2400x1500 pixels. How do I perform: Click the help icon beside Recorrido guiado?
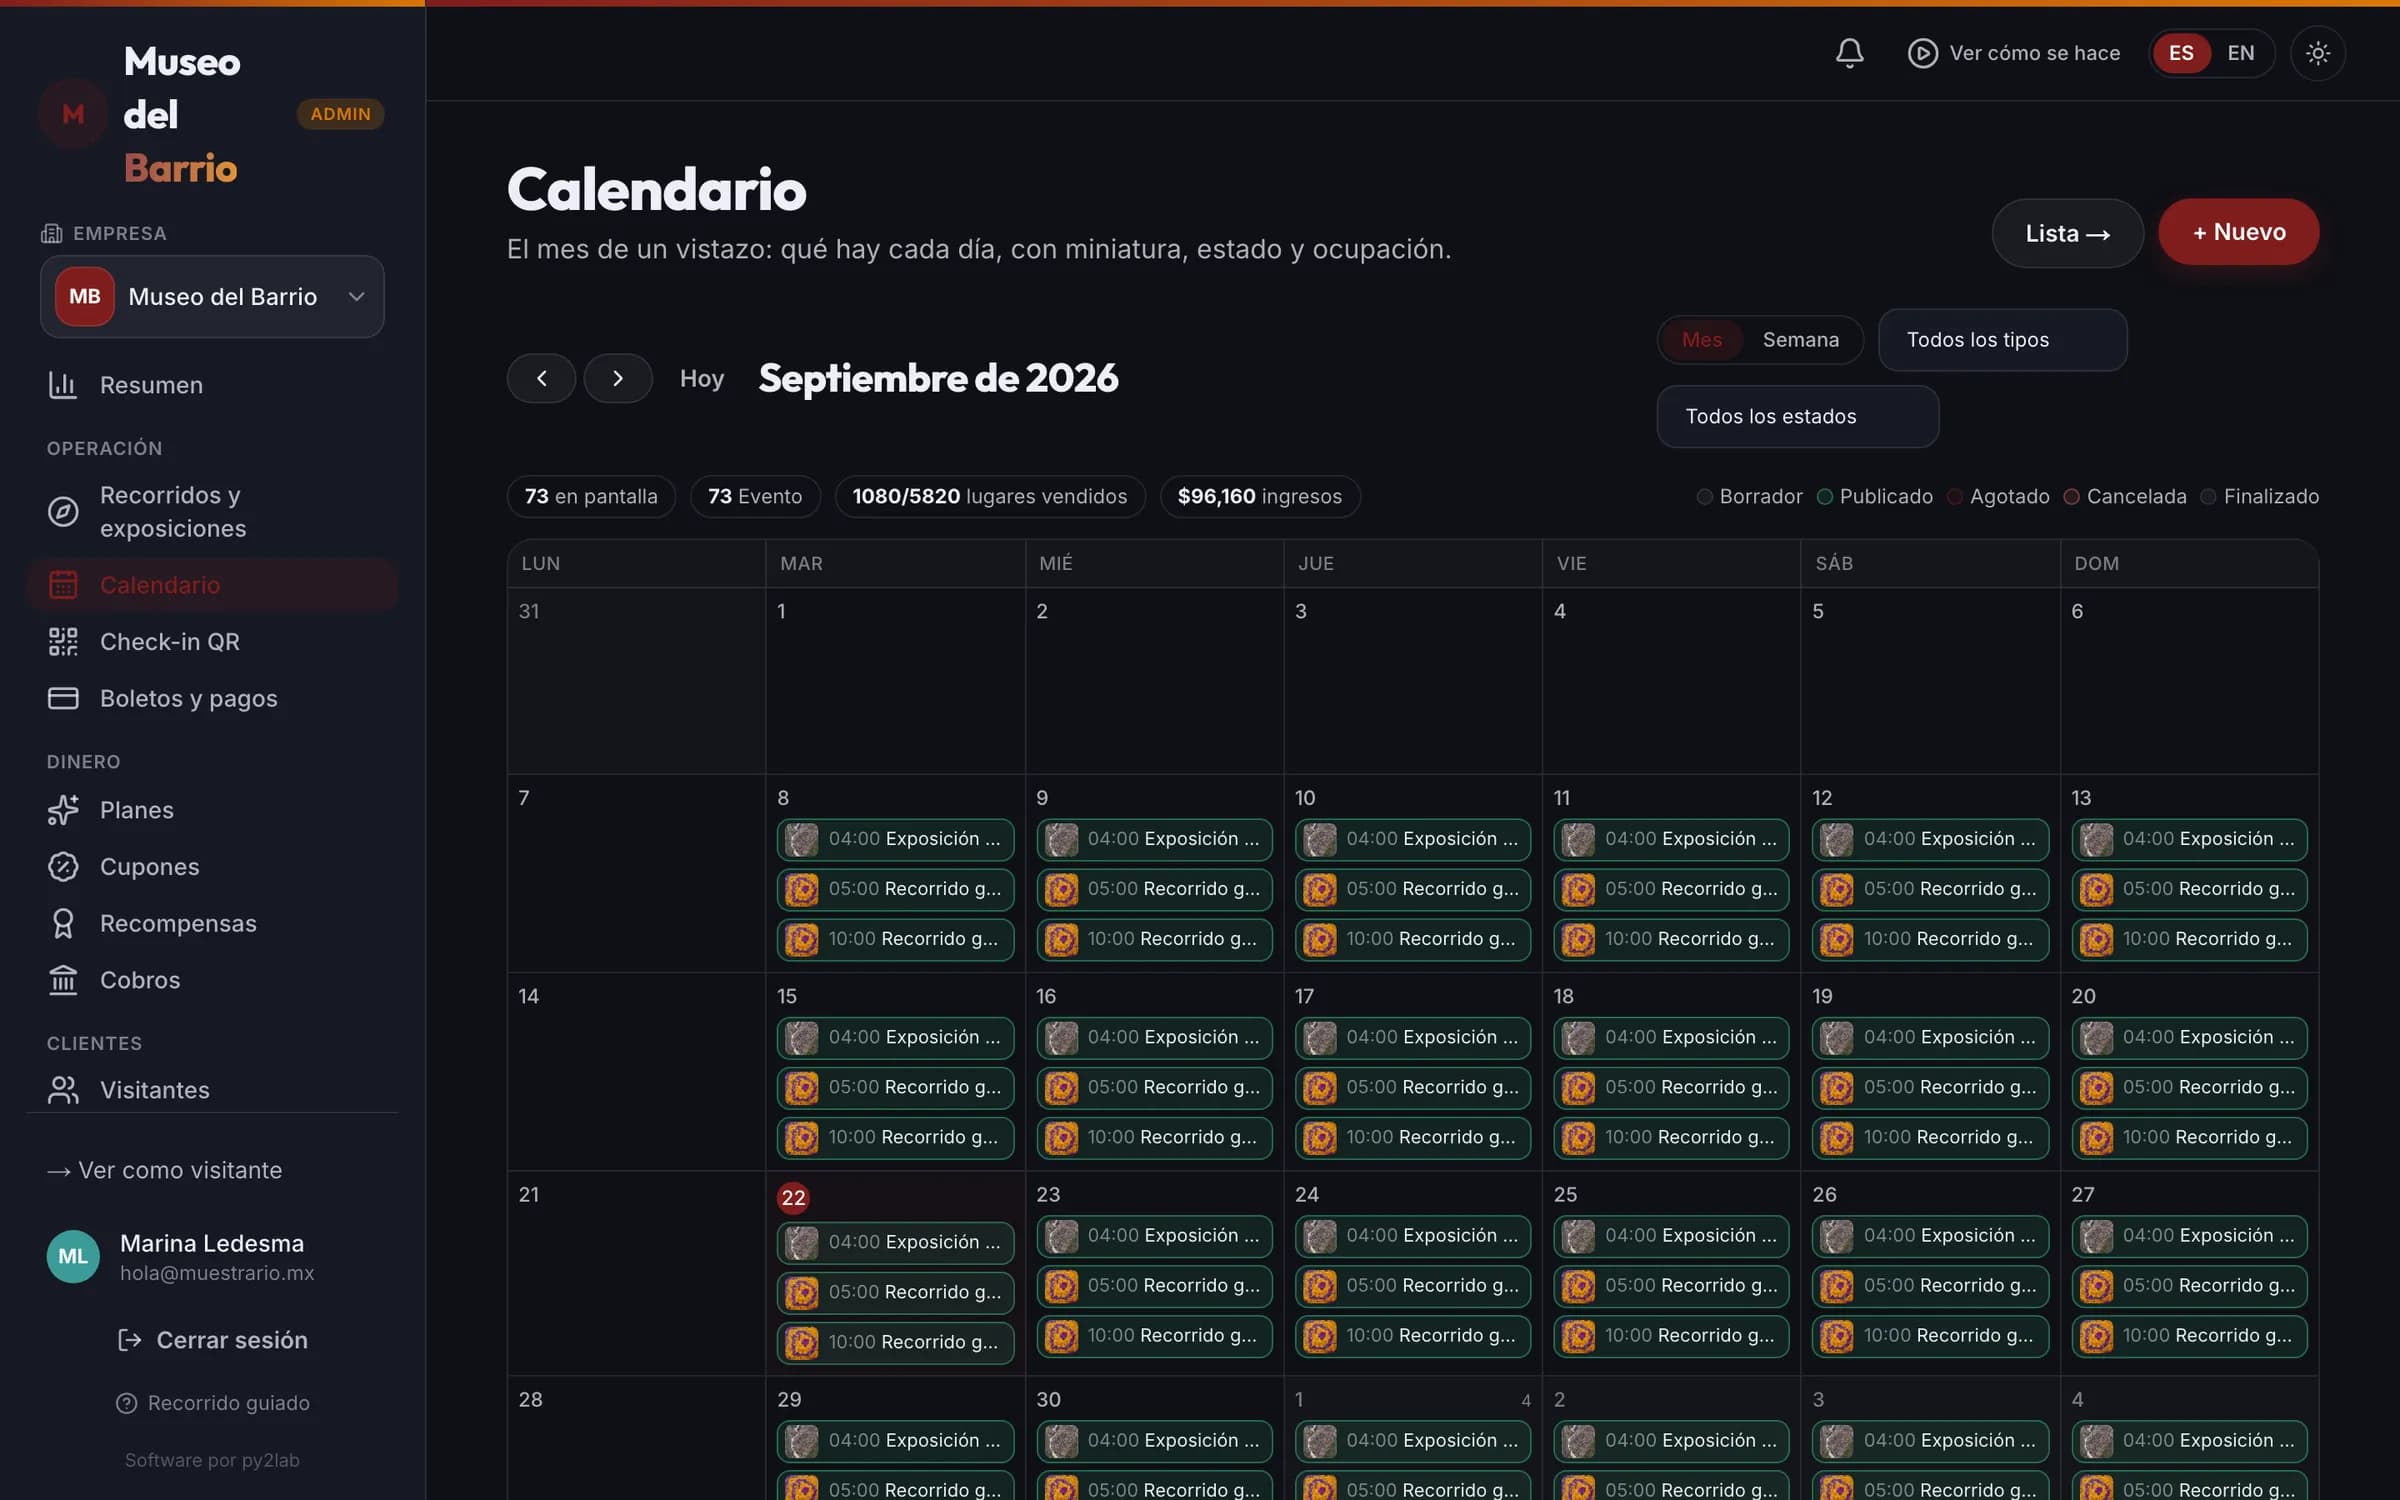[x=127, y=1403]
